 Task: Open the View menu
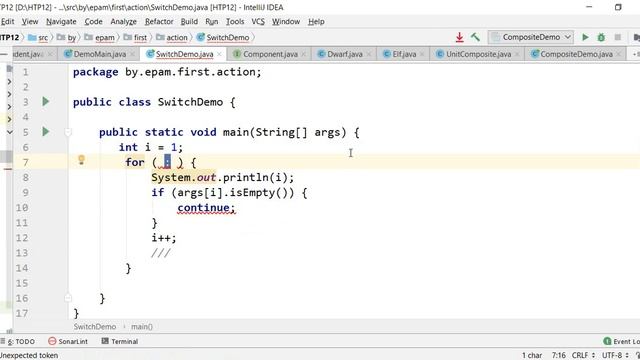click(30, 22)
